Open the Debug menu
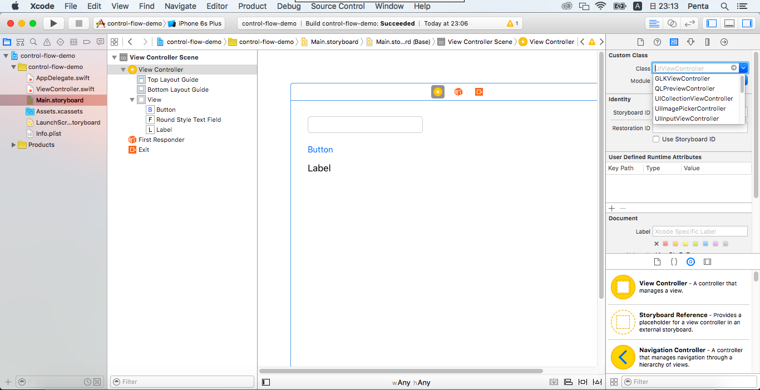 [x=289, y=6]
